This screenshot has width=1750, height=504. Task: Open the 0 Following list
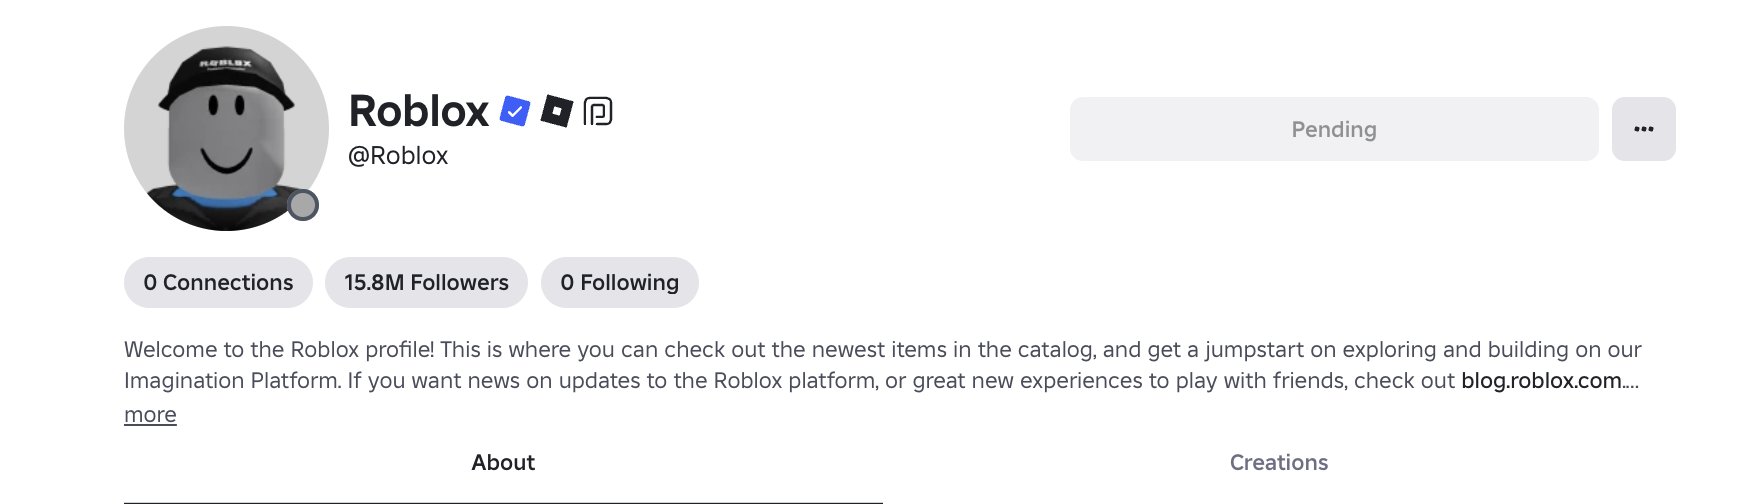pos(619,283)
